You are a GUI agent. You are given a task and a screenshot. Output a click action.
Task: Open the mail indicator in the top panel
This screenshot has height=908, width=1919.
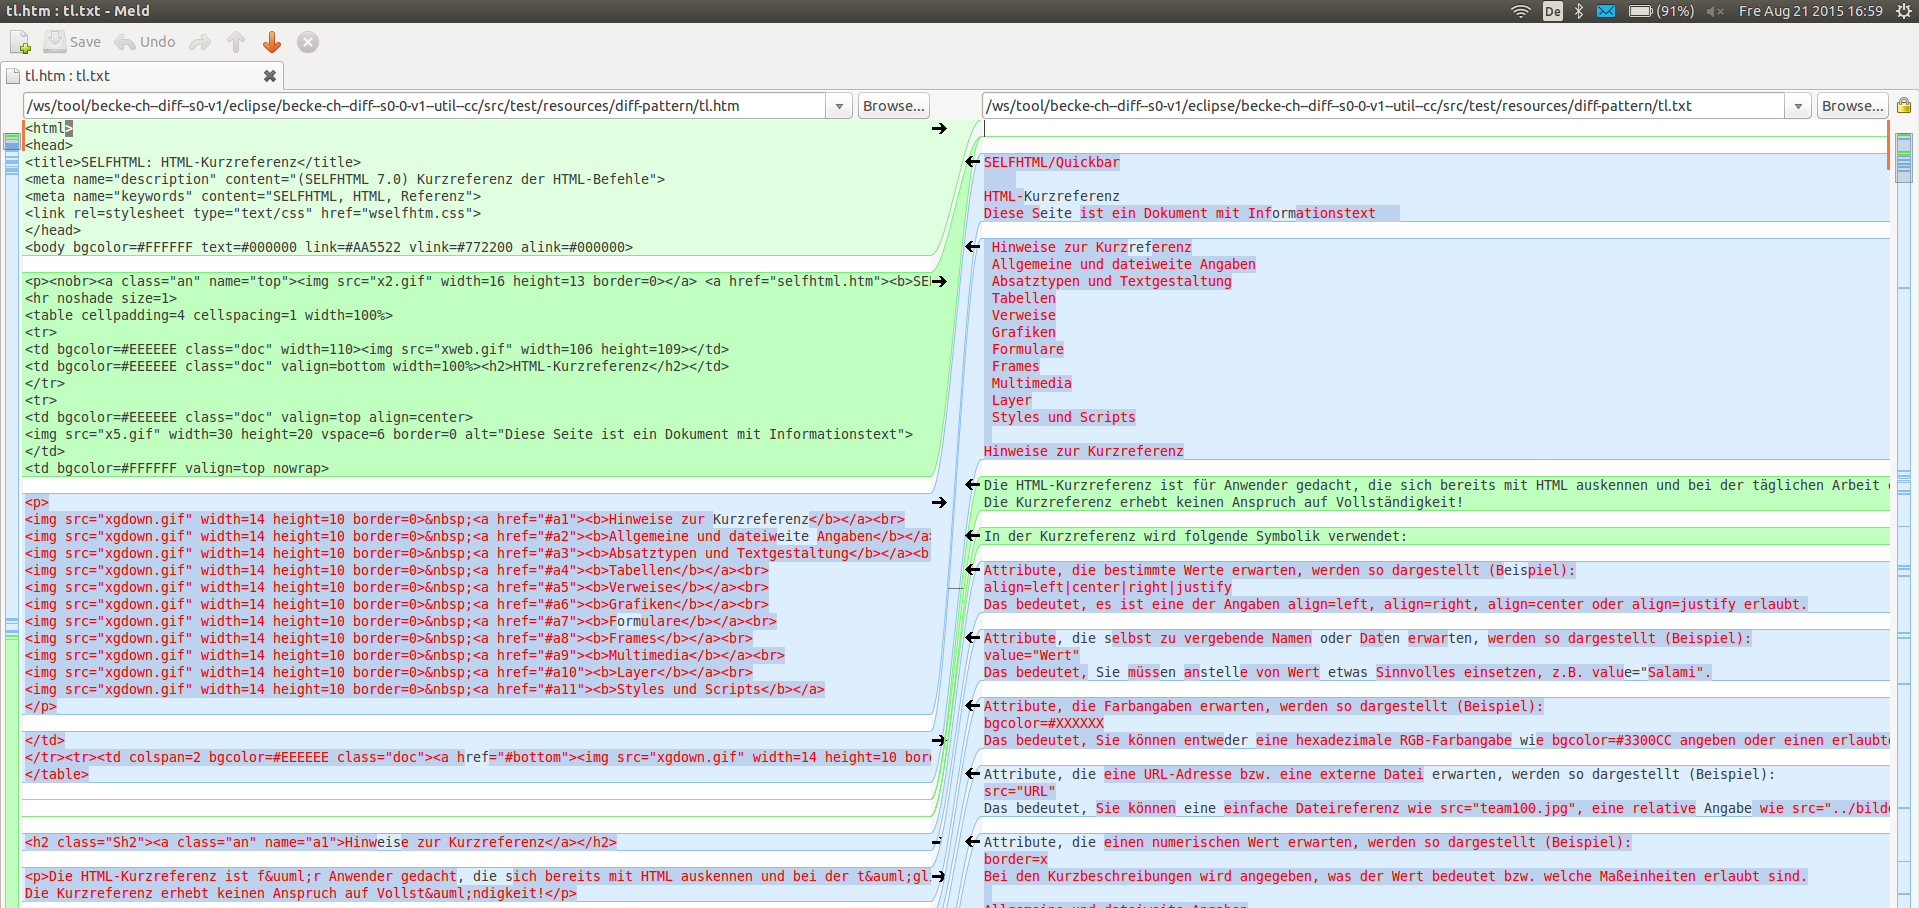pyautogui.click(x=1606, y=11)
